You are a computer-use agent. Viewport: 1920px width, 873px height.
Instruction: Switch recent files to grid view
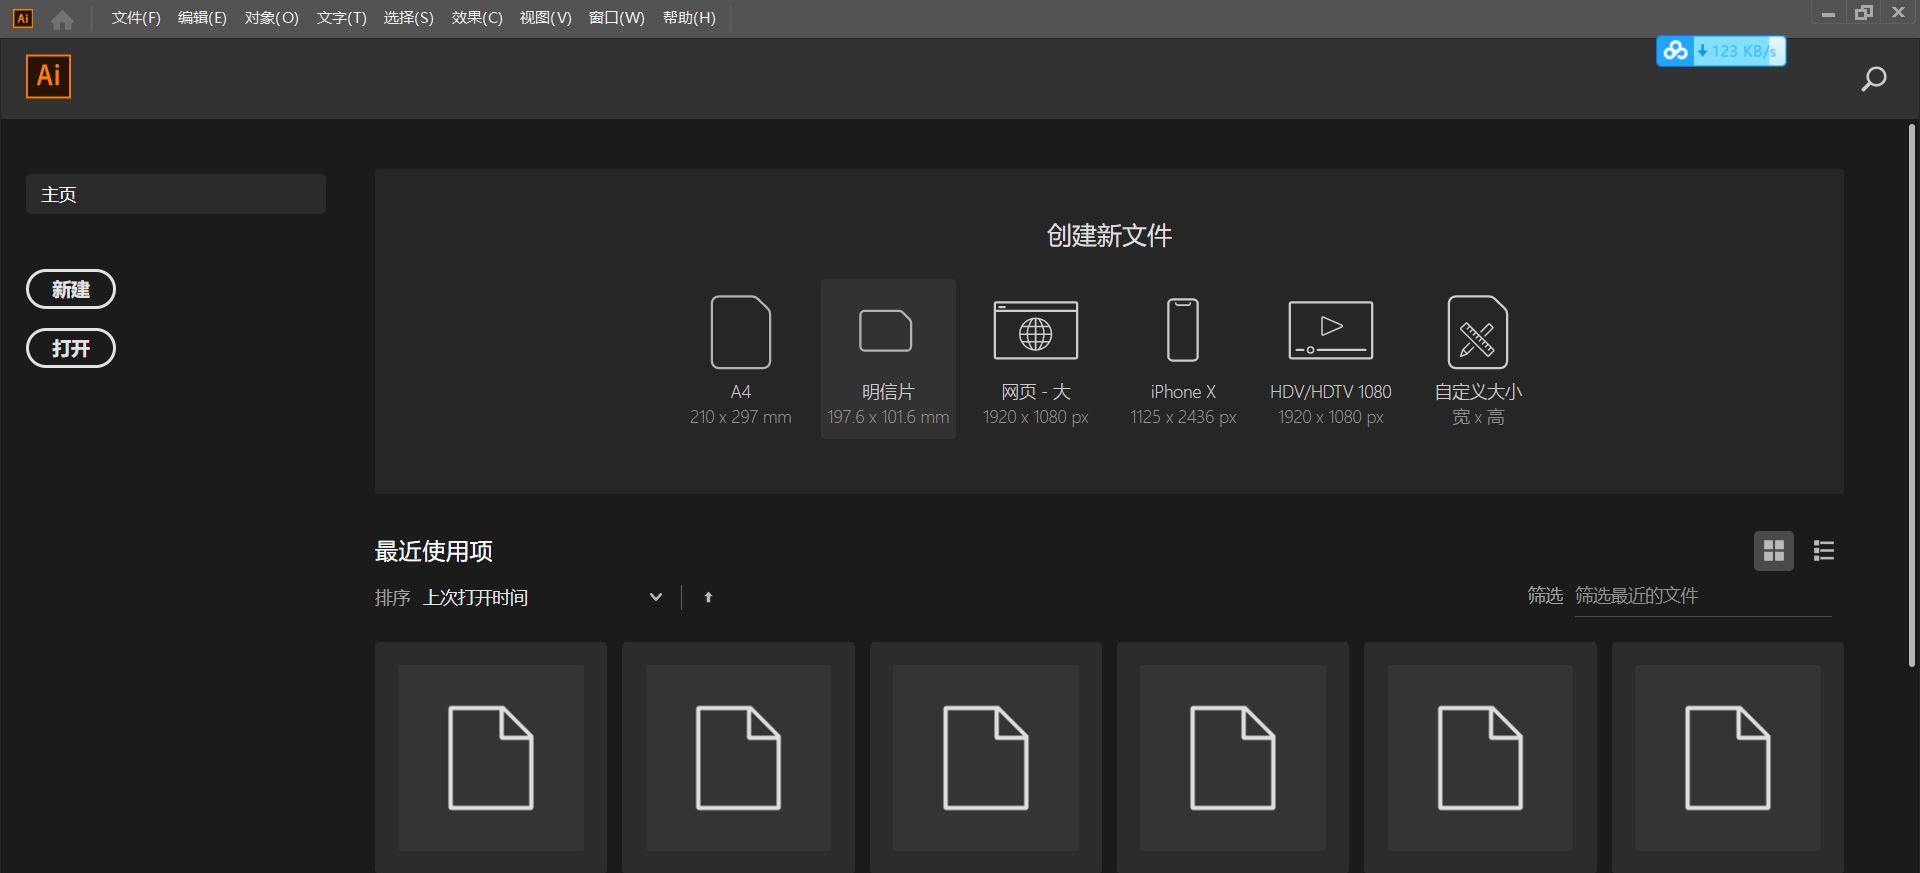click(x=1773, y=551)
